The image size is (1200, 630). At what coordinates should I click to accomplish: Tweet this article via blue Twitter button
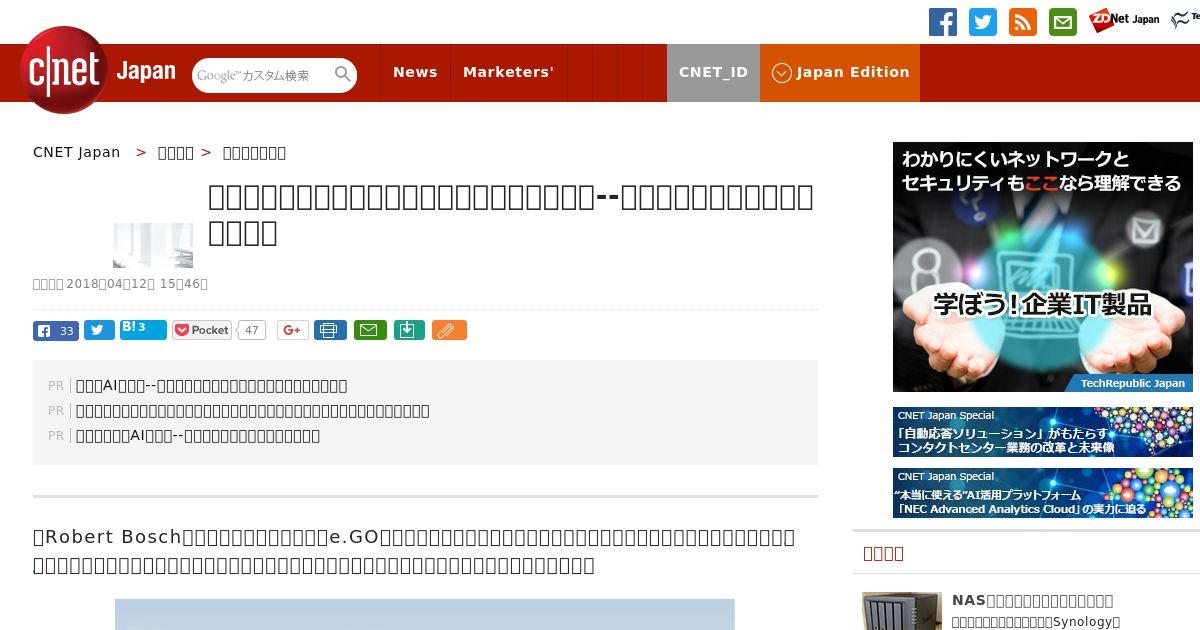[99, 331]
